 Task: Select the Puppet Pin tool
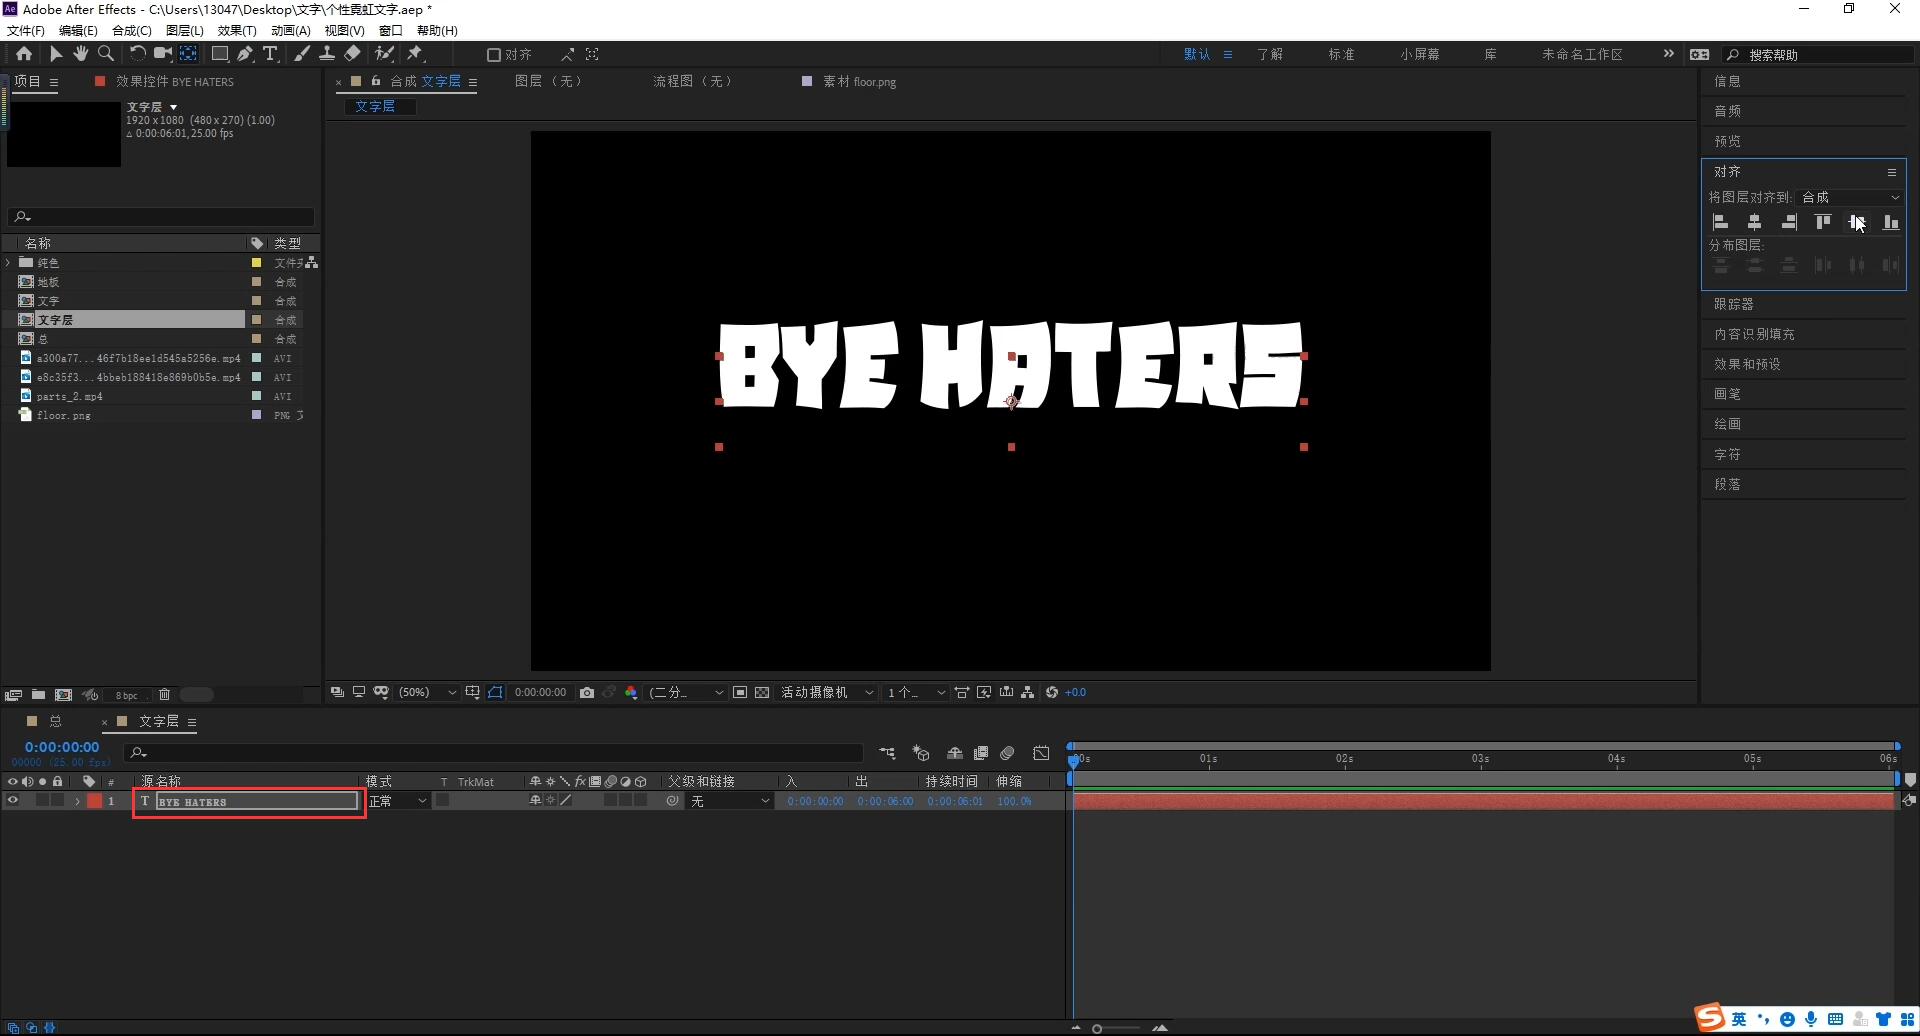(x=415, y=54)
